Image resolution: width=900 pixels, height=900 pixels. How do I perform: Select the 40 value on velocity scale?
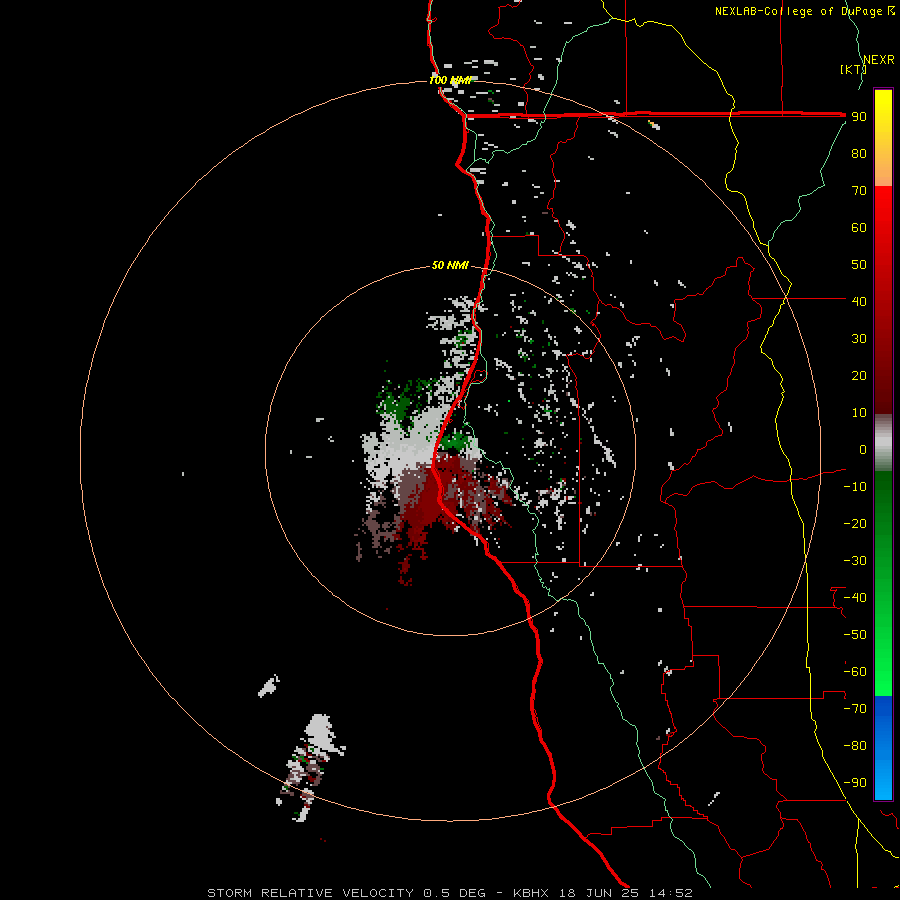tap(859, 301)
